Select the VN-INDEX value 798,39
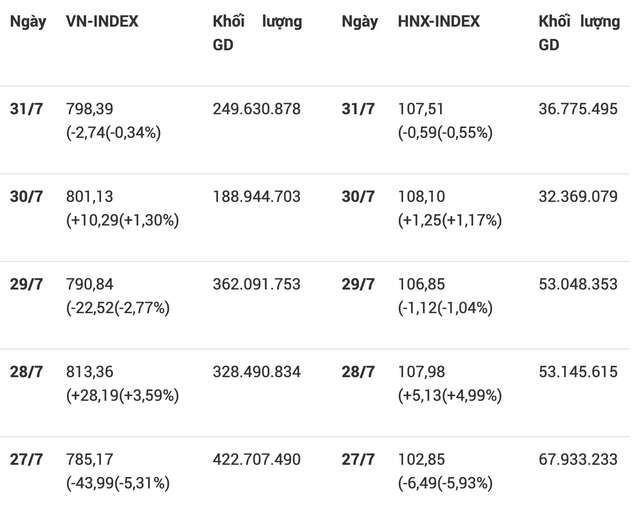Viewport: 640px width, 519px height. 90,108
